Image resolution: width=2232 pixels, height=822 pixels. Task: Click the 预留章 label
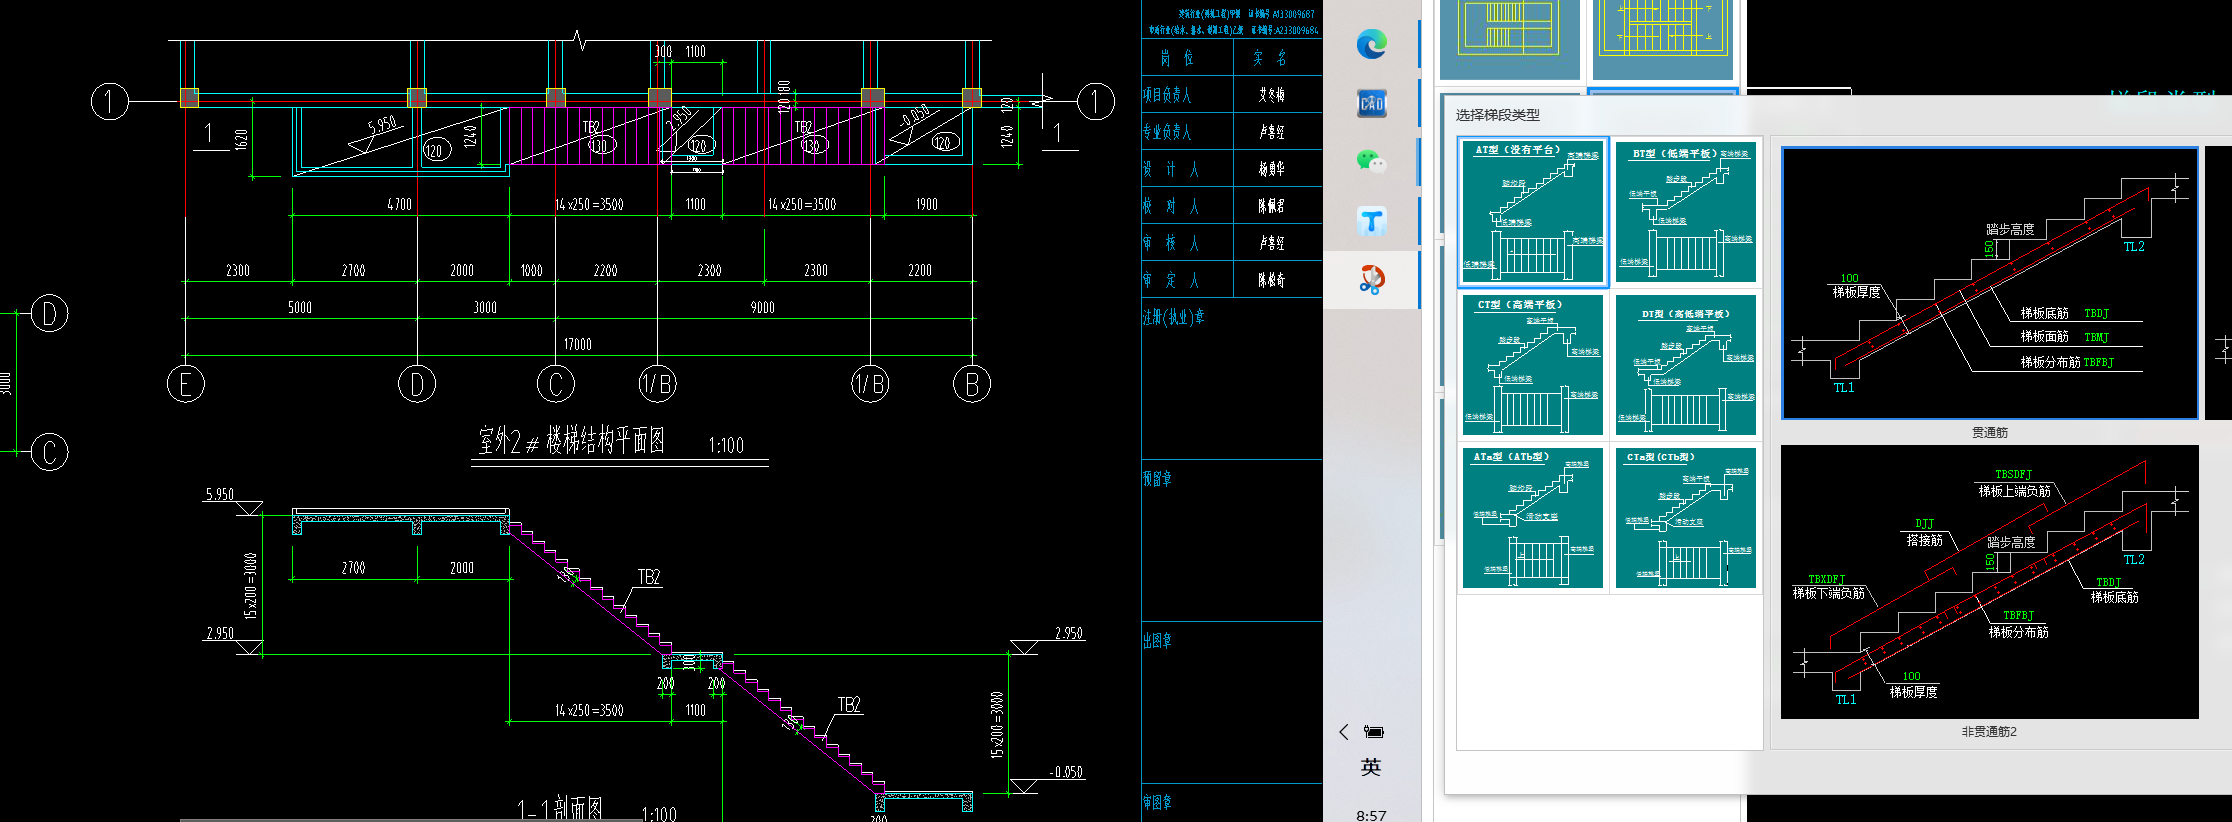tap(1158, 479)
